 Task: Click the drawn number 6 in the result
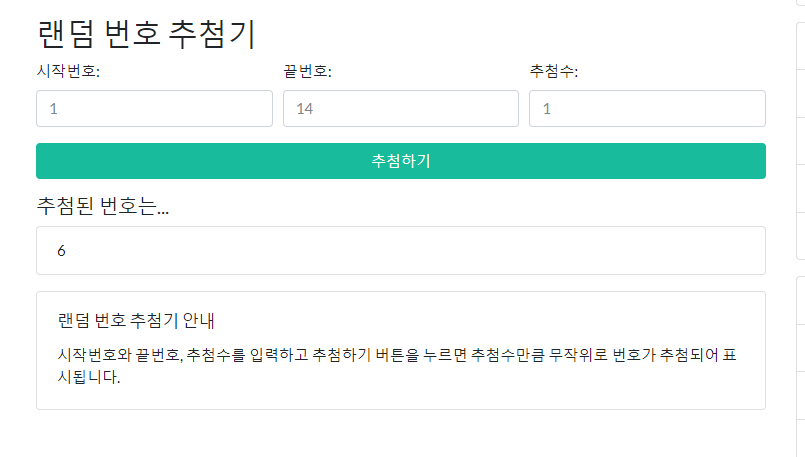(61, 251)
